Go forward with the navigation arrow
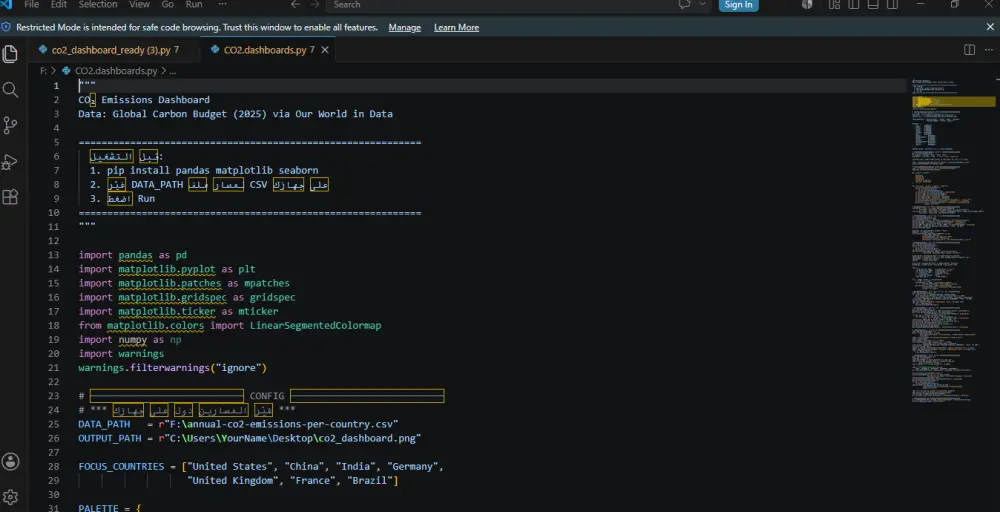The height and width of the screenshot is (512, 1000). (x=314, y=4)
